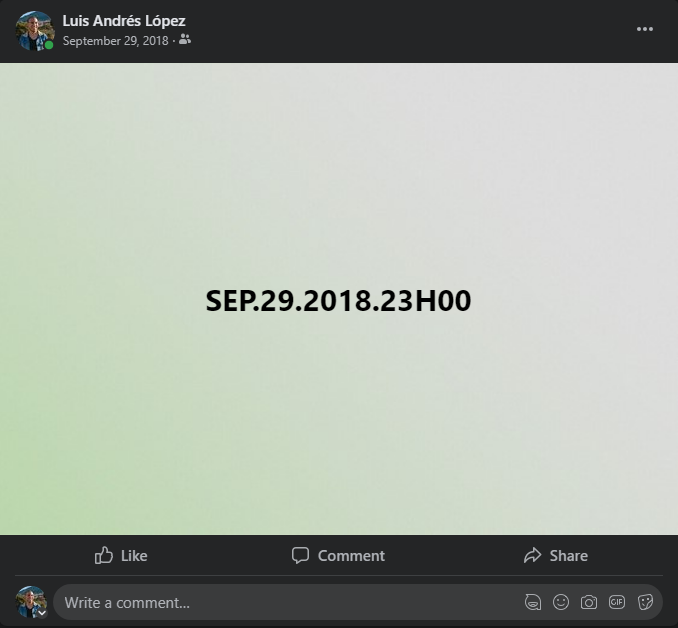Click the Share button label
The height and width of the screenshot is (628, 678).
point(568,556)
